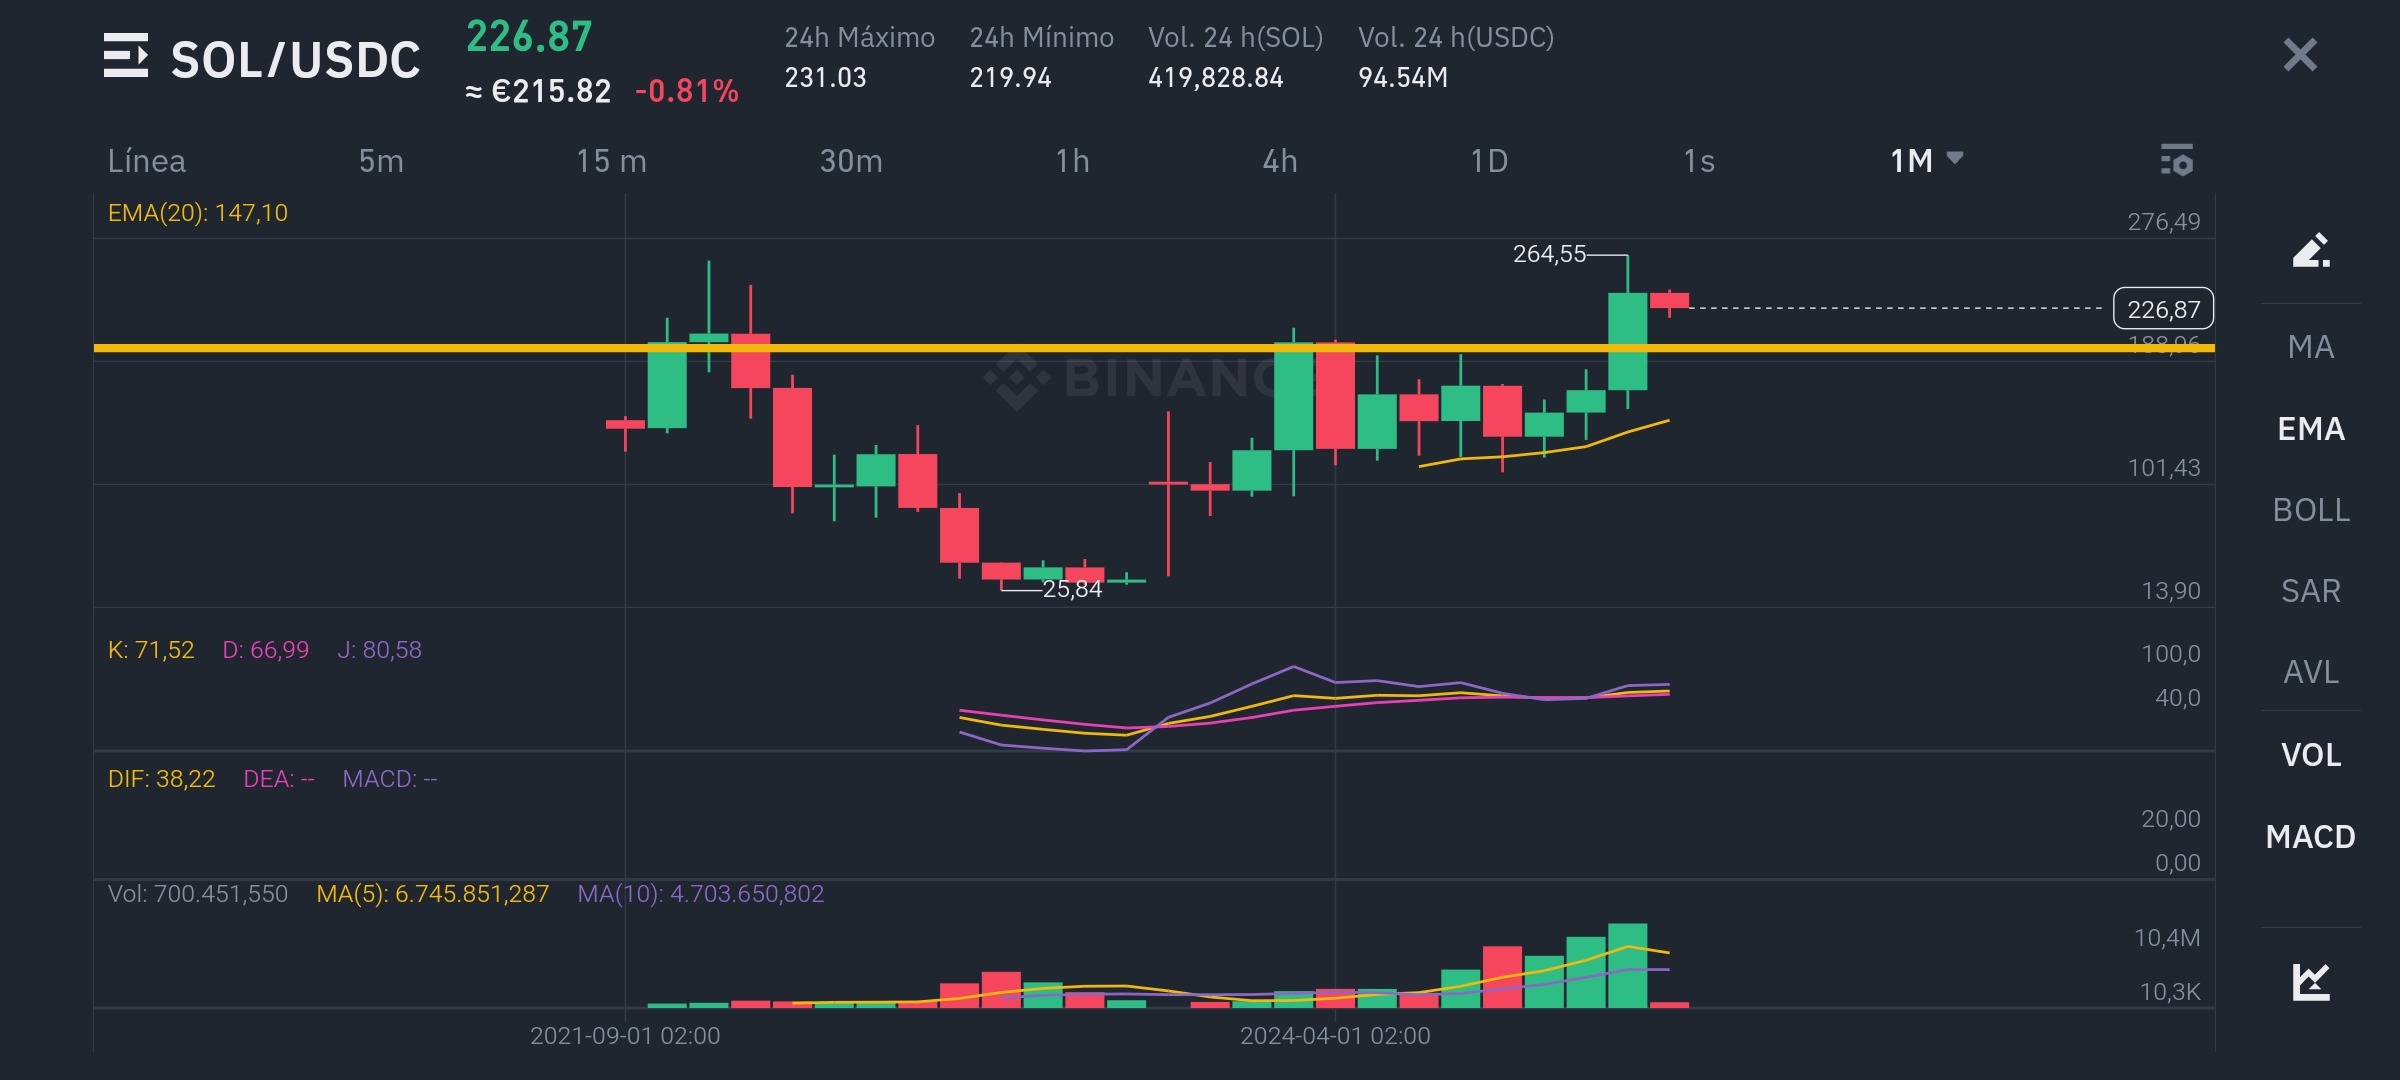The height and width of the screenshot is (1080, 2400).
Task: Click the DIF: 38,22 MACD value
Action: coord(161,779)
